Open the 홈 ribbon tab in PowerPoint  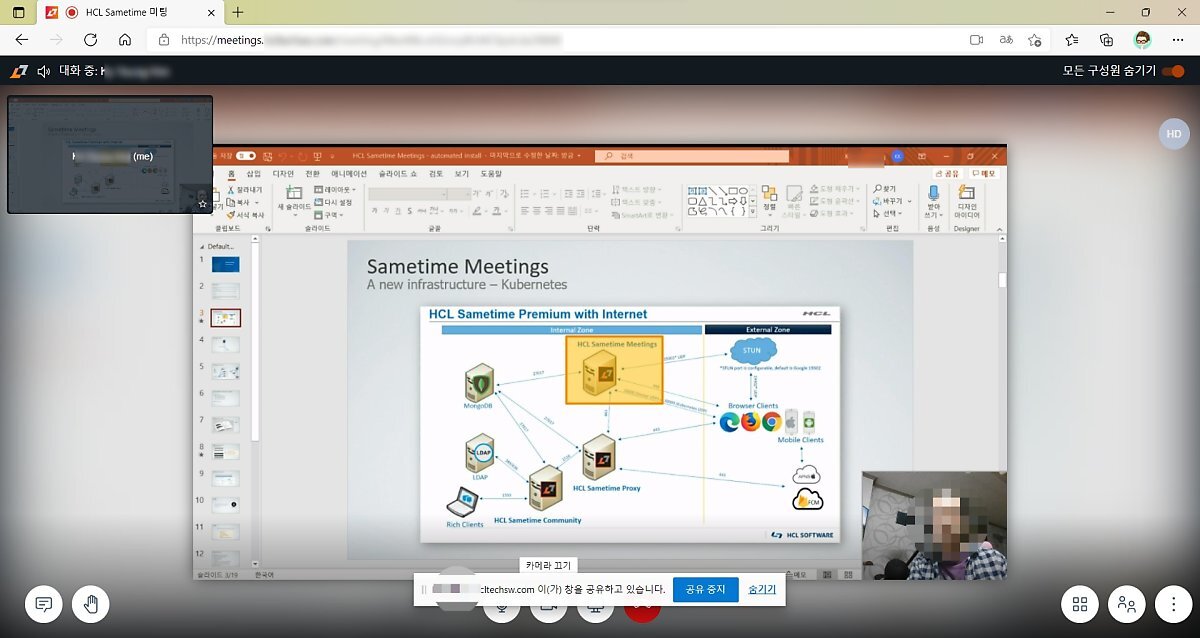pyautogui.click(x=231, y=174)
